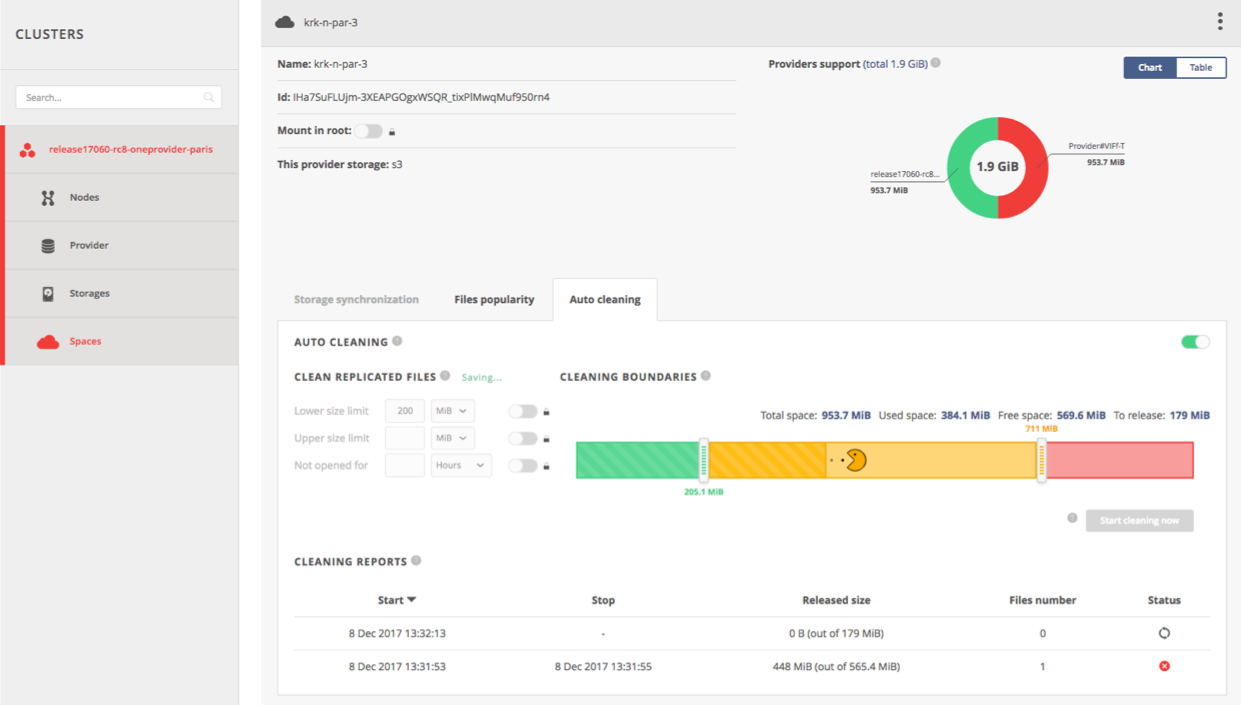Switch providers support view to Chart
Viewport: 1241px width, 705px height.
point(1150,67)
